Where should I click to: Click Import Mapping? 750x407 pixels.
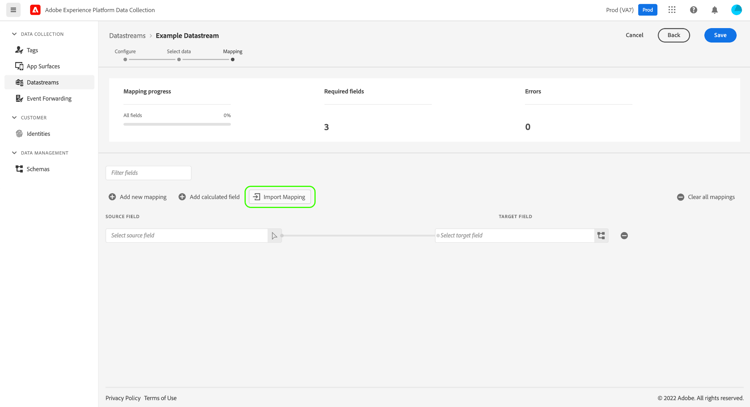point(280,197)
